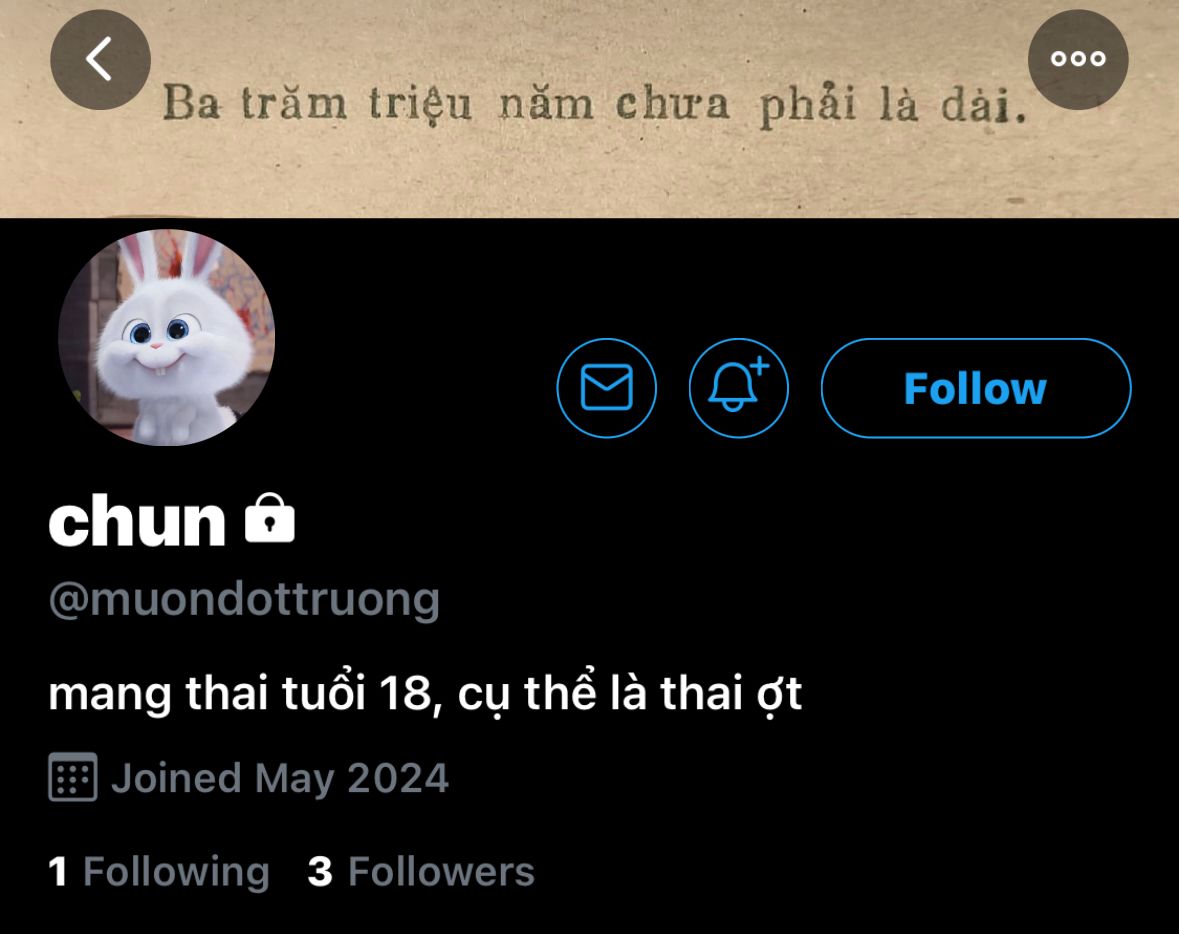
Task: Open the three-dot more options menu
Action: click(1077, 59)
